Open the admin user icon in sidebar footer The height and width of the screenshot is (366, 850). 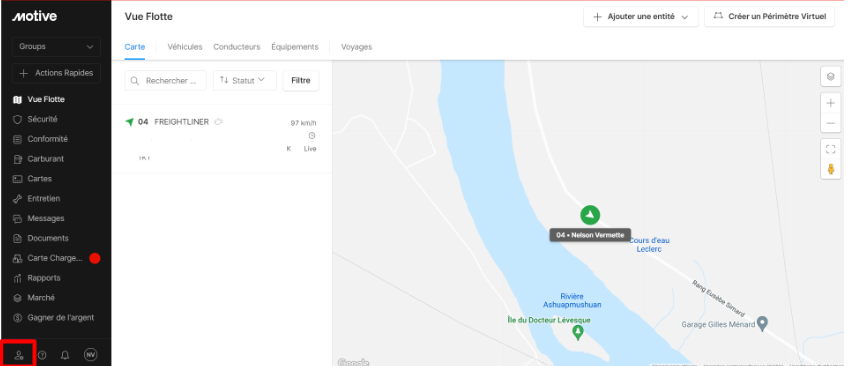19,355
